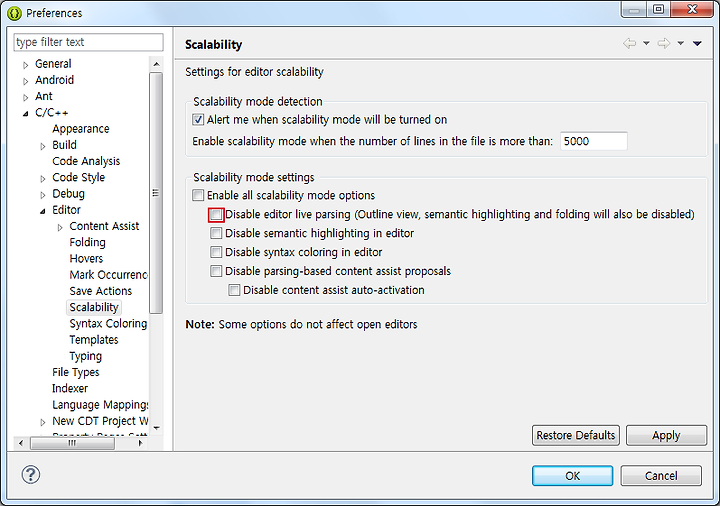
Task: Click the Apply button
Action: pos(666,435)
